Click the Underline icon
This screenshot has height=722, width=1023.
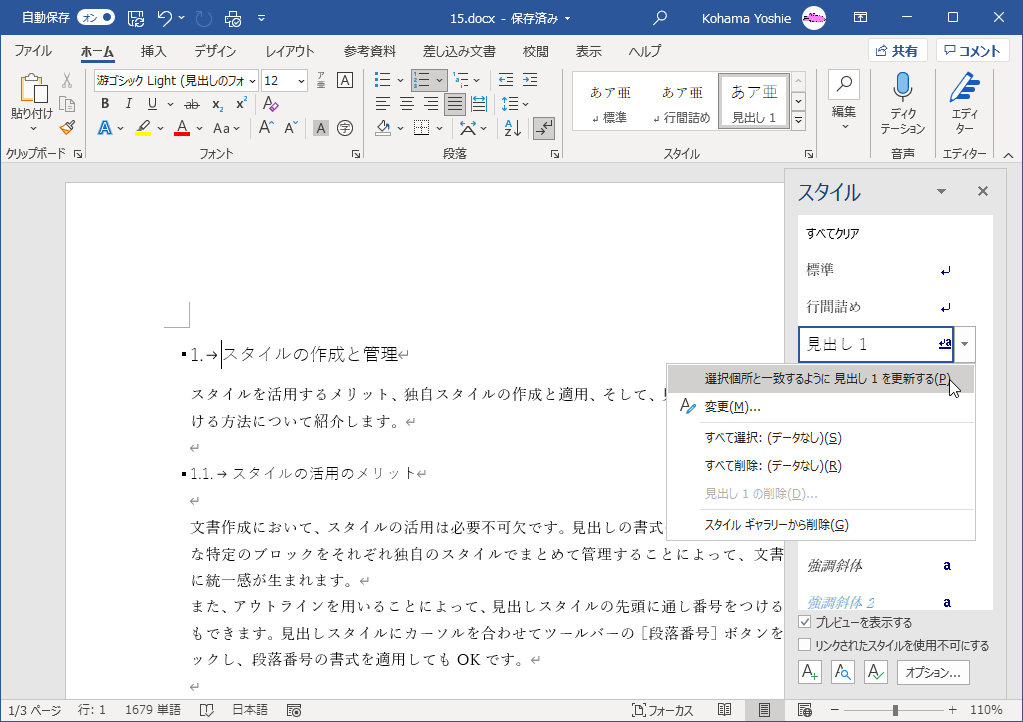(x=152, y=104)
